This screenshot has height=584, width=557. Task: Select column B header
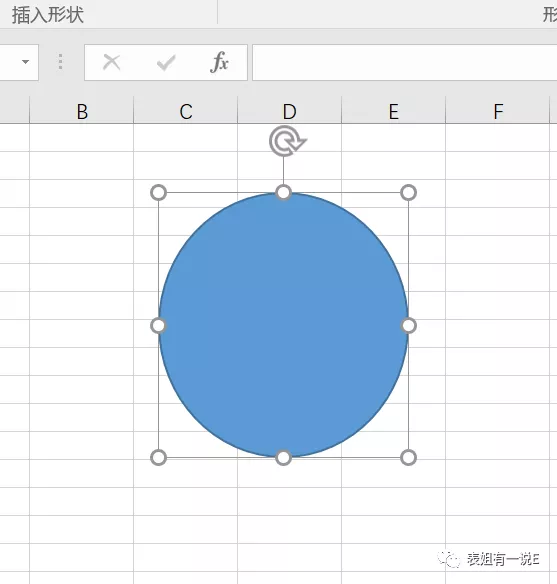pos(82,111)
